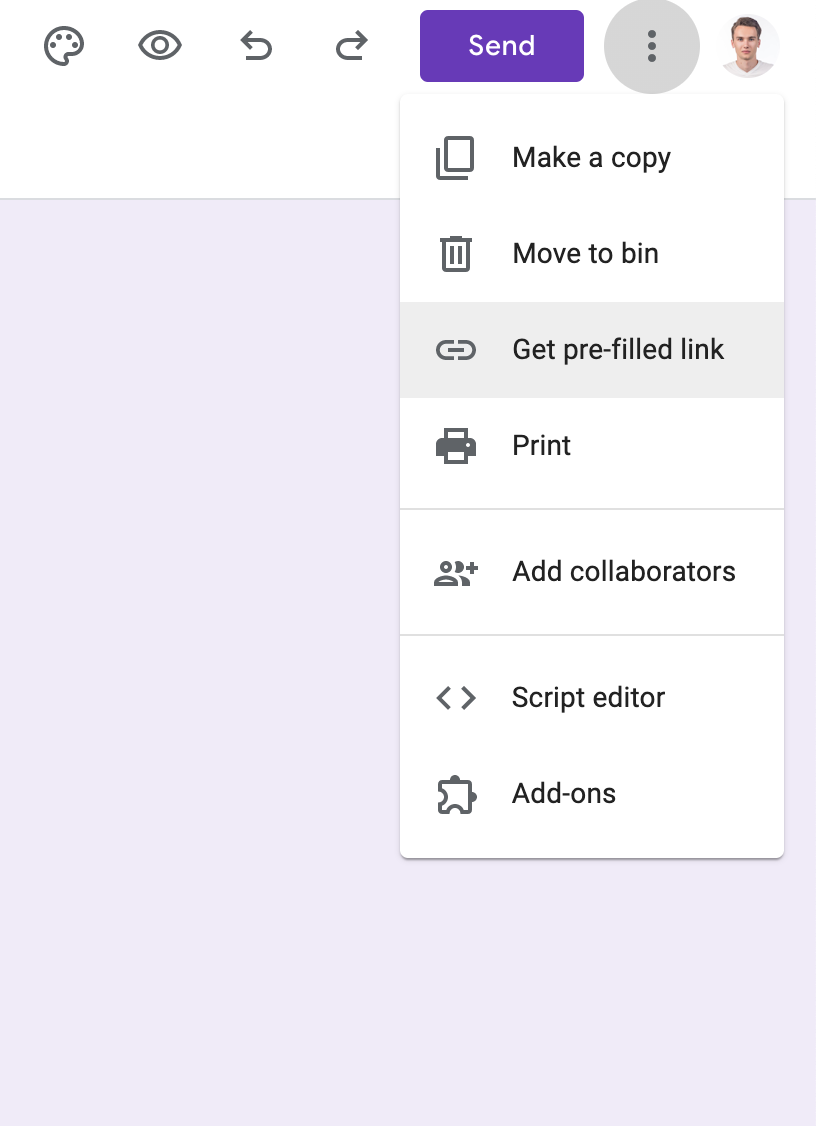Open Script editor from the menu

(x=592, y=698)
